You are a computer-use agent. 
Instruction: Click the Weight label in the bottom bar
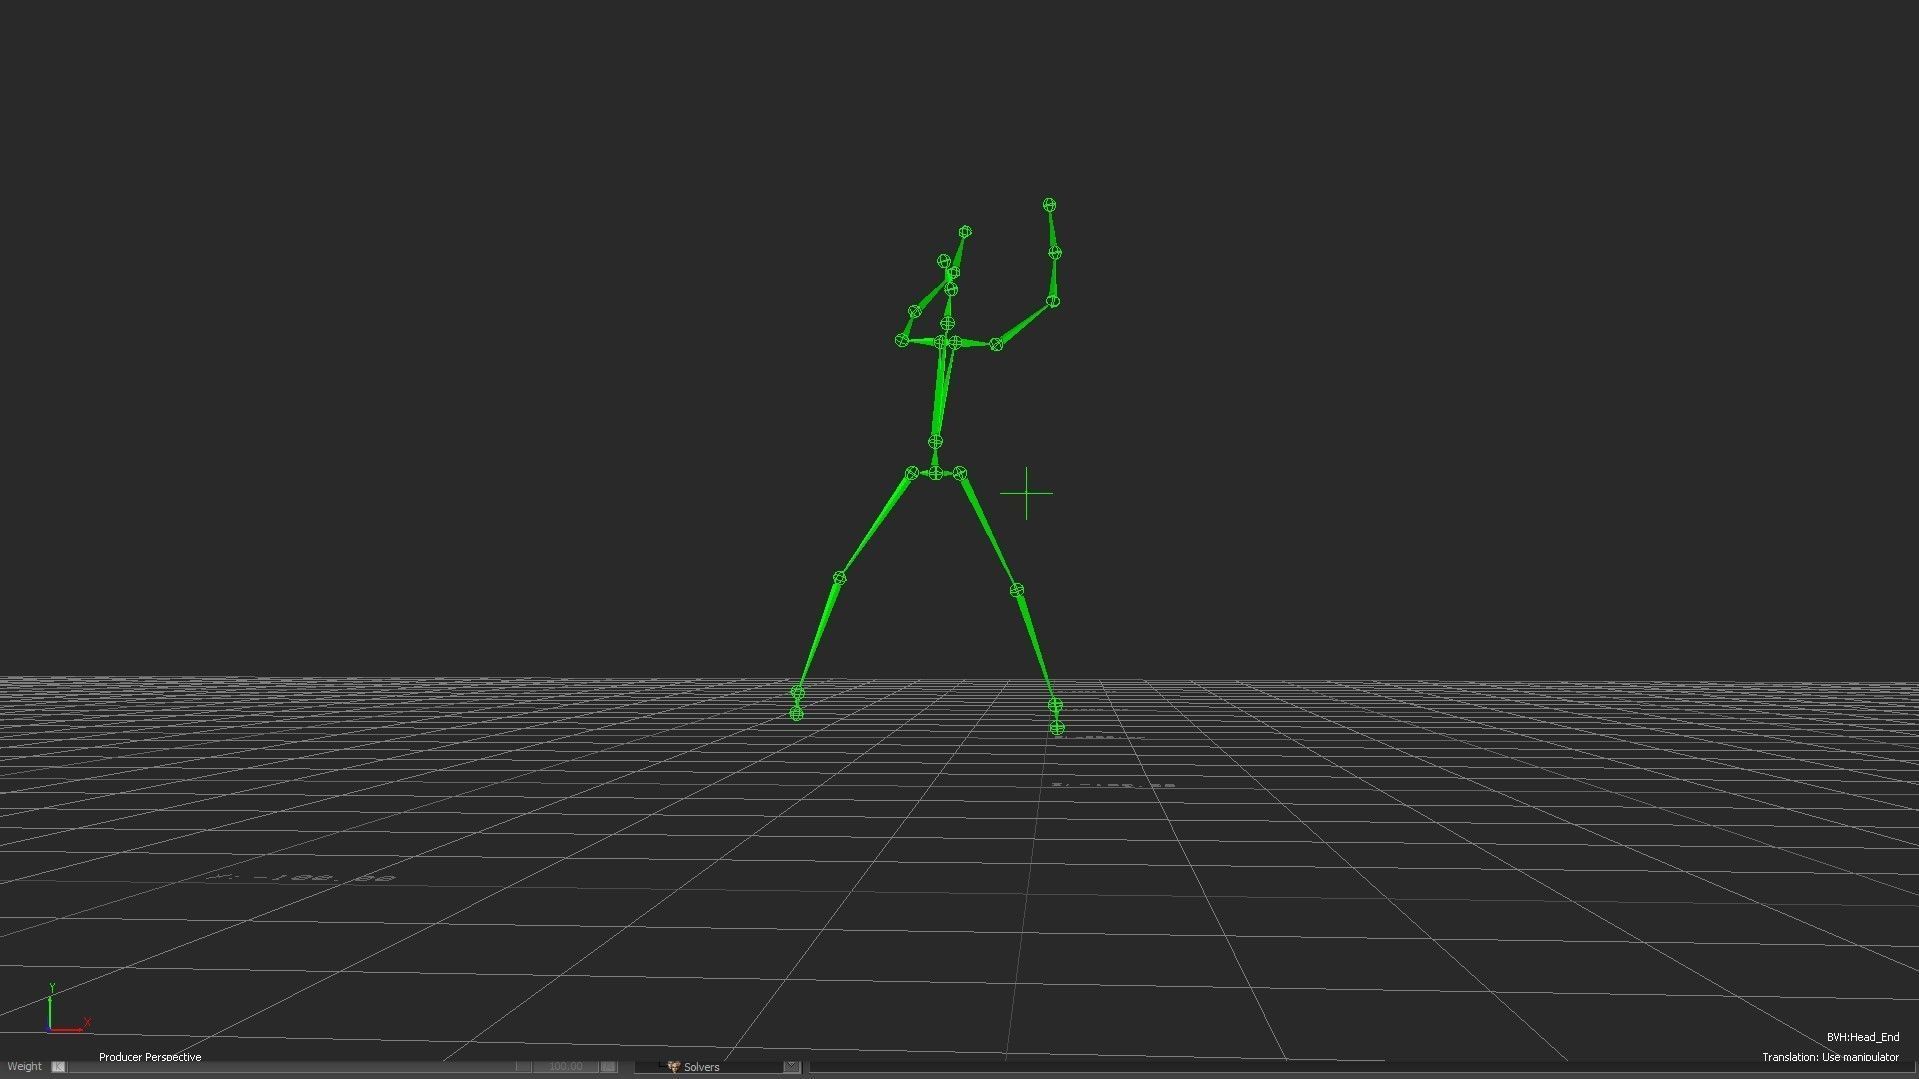(x=24, y=1067)
